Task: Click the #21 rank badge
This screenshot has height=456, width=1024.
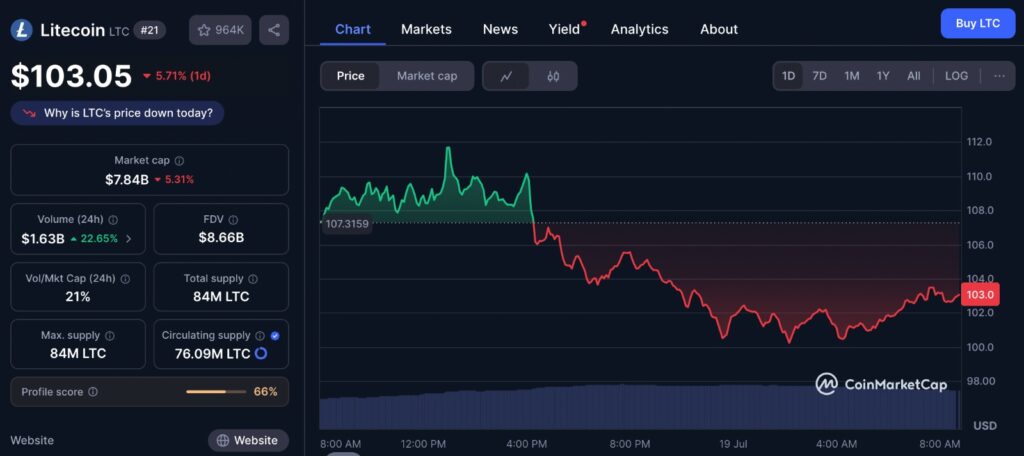Action: pos(150,30)
